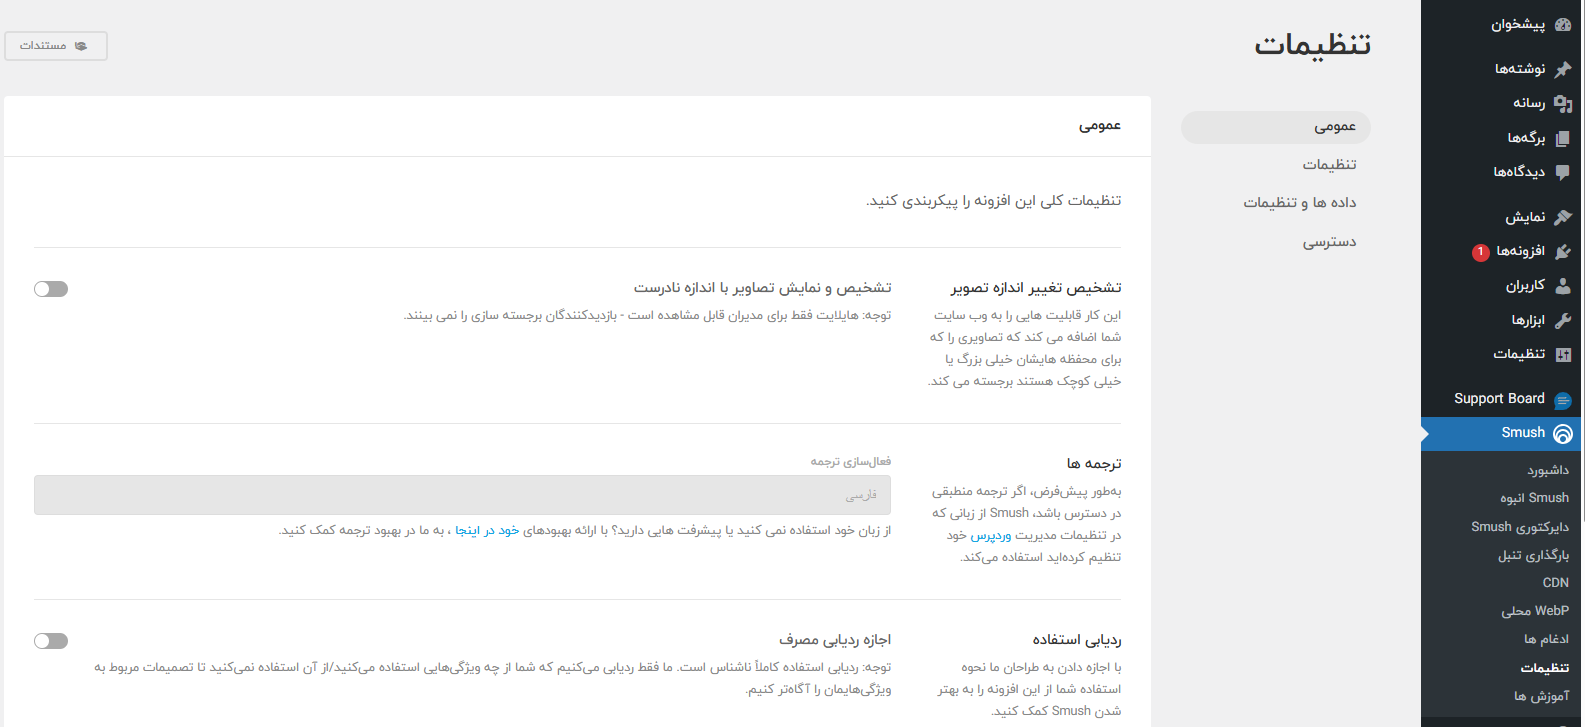Click the تشخیص تغییر اندازه تصویر heading
The height and width of the screenshot is (727, 1585).
coord(1036,288)
